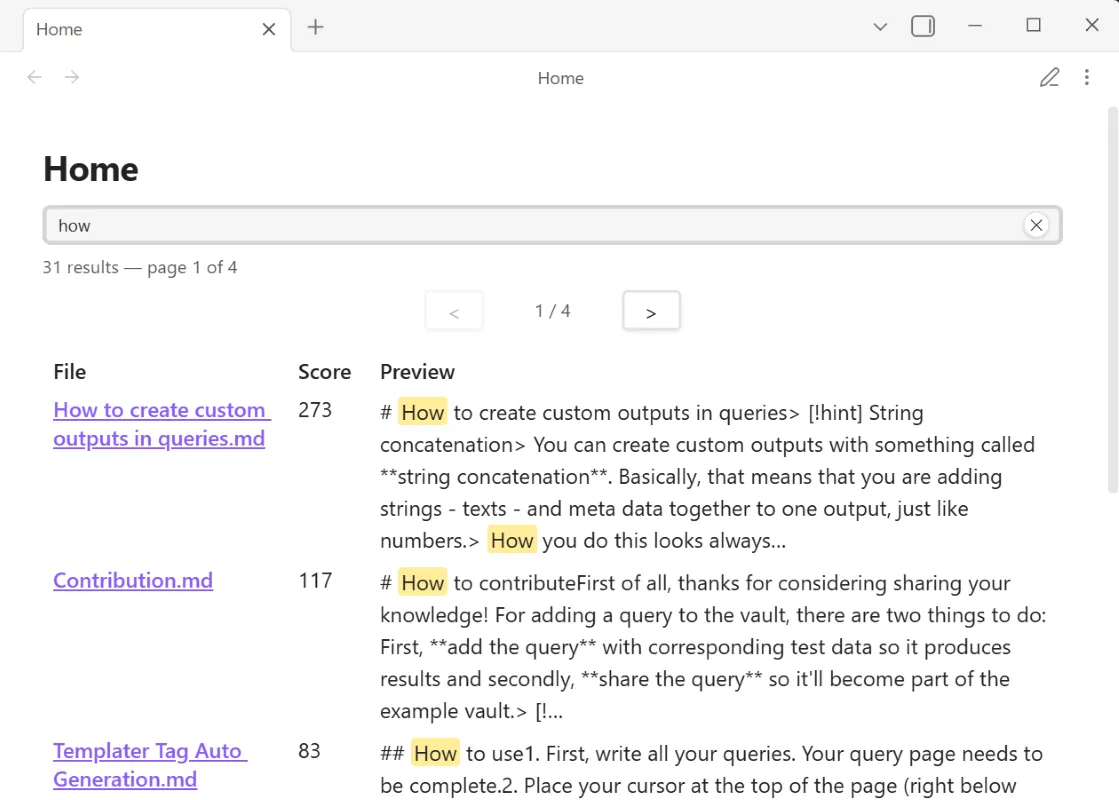
Task: Go to next results page
Action: click(651, 311)
